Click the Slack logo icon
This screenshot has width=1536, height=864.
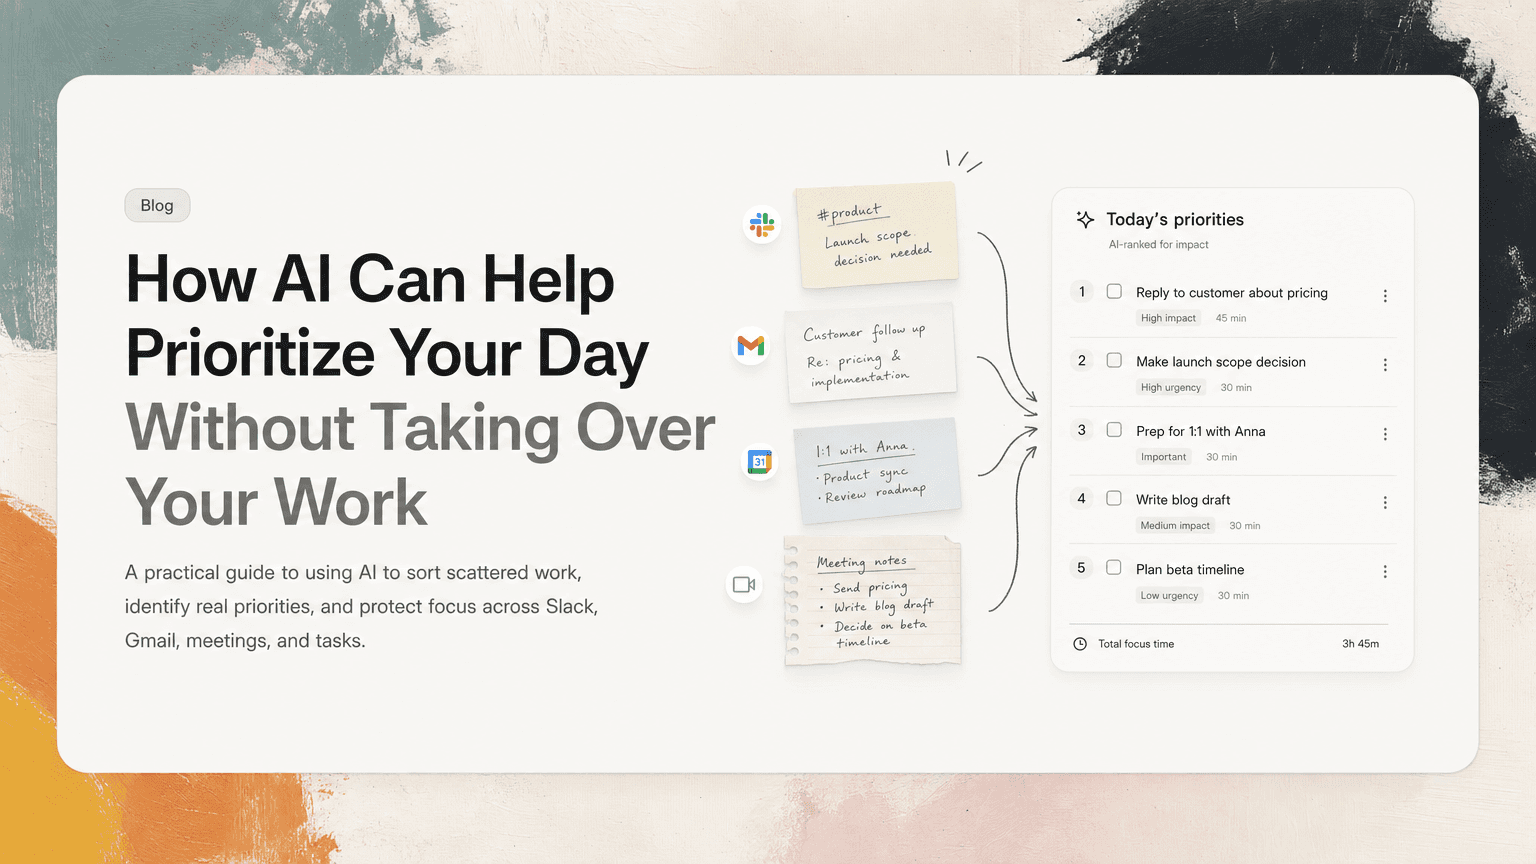point(762,225)
